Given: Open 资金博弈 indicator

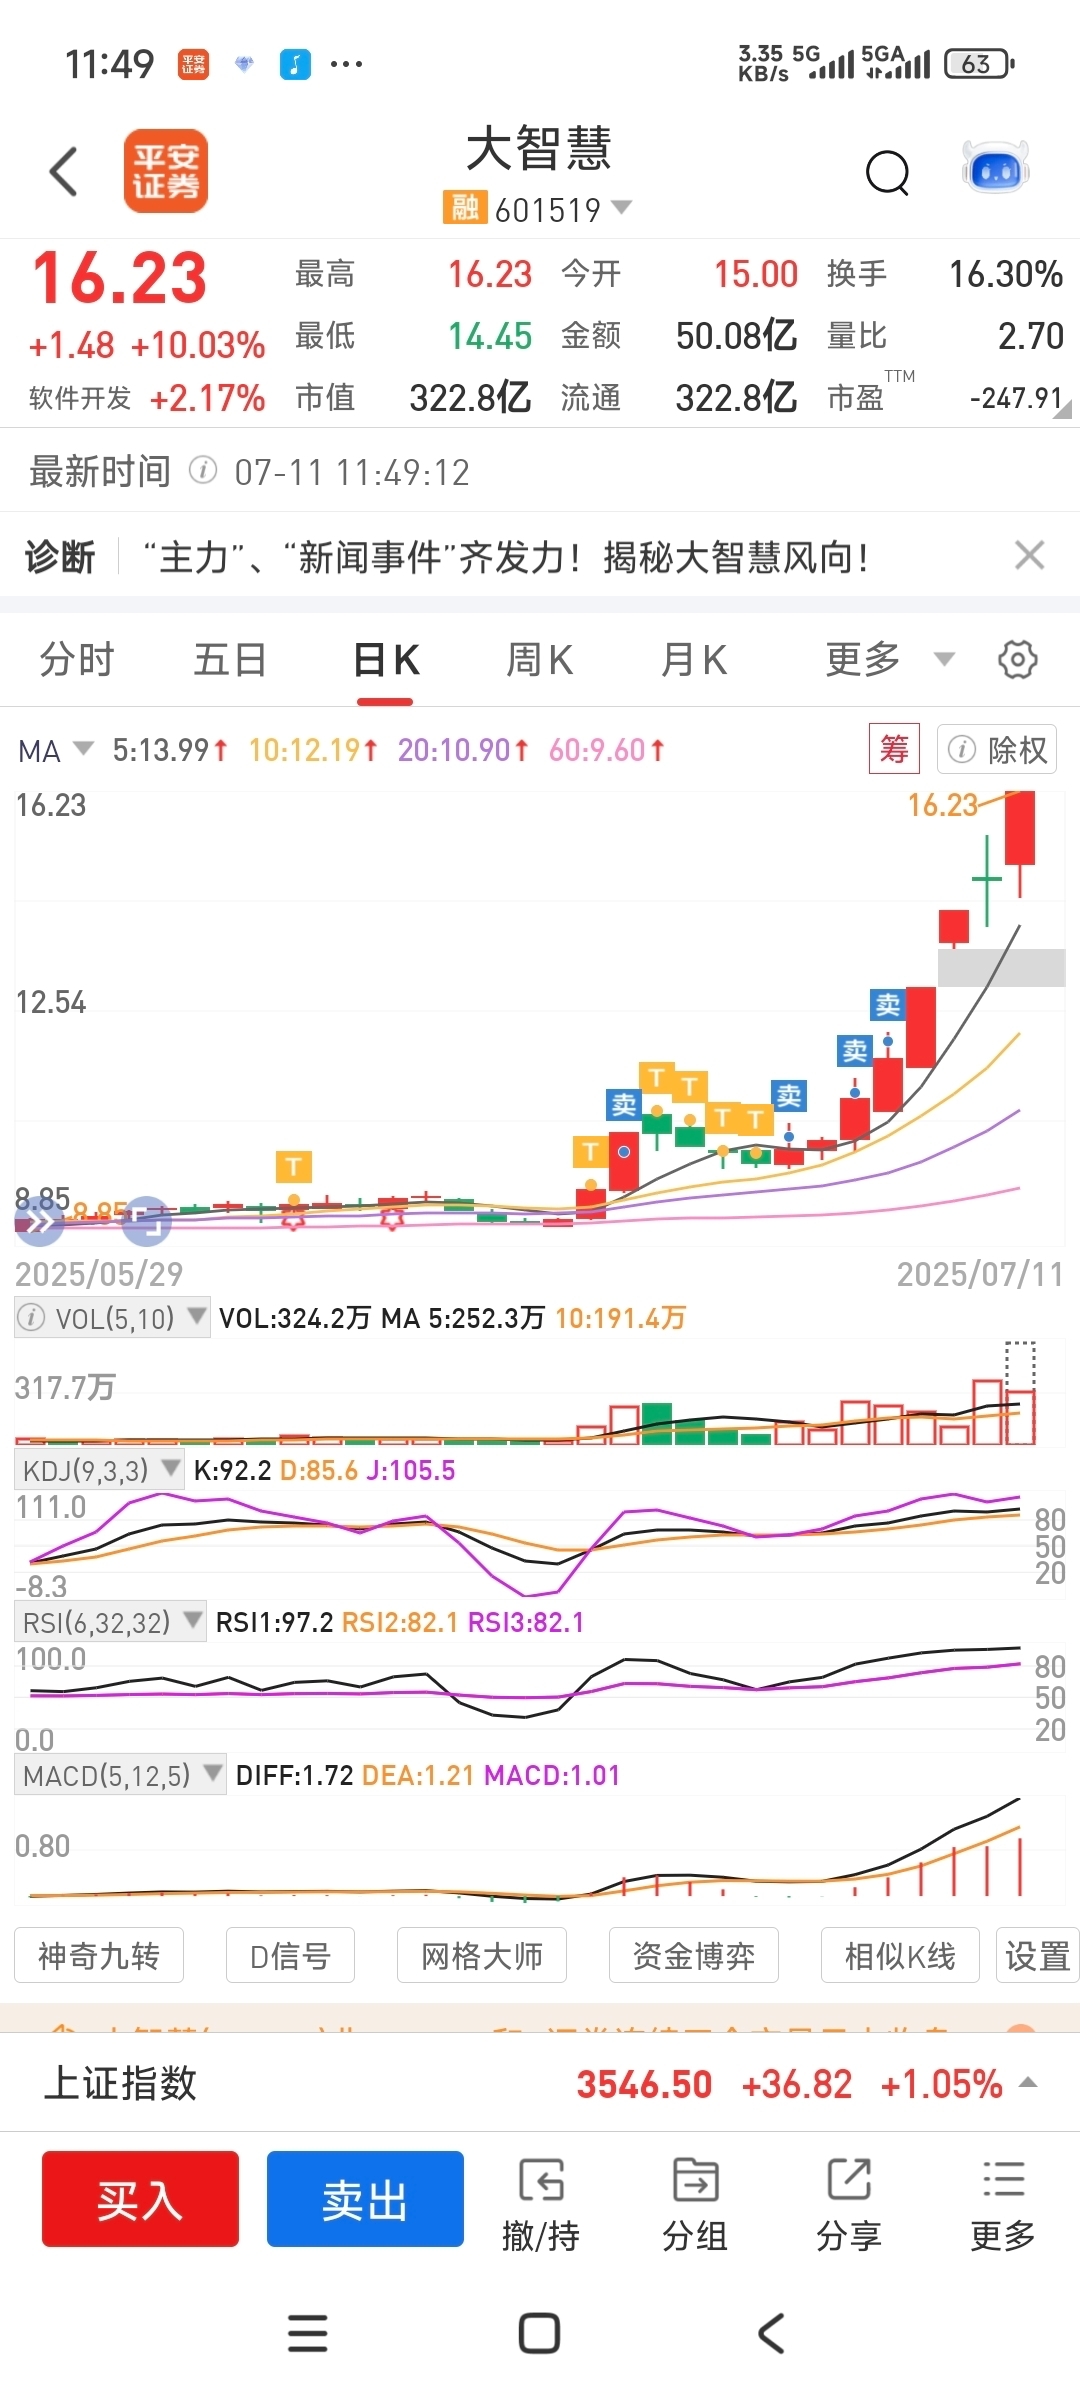Looking at the screenshot, I should click(x=694, y=1955).
